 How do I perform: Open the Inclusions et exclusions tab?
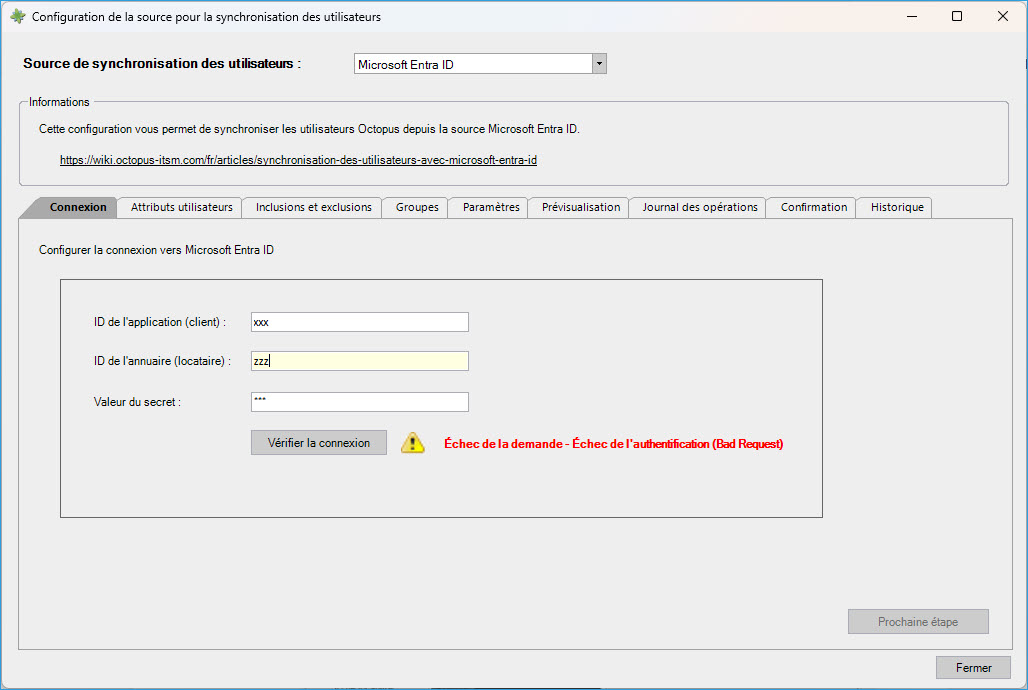click(x=313, y=207)
